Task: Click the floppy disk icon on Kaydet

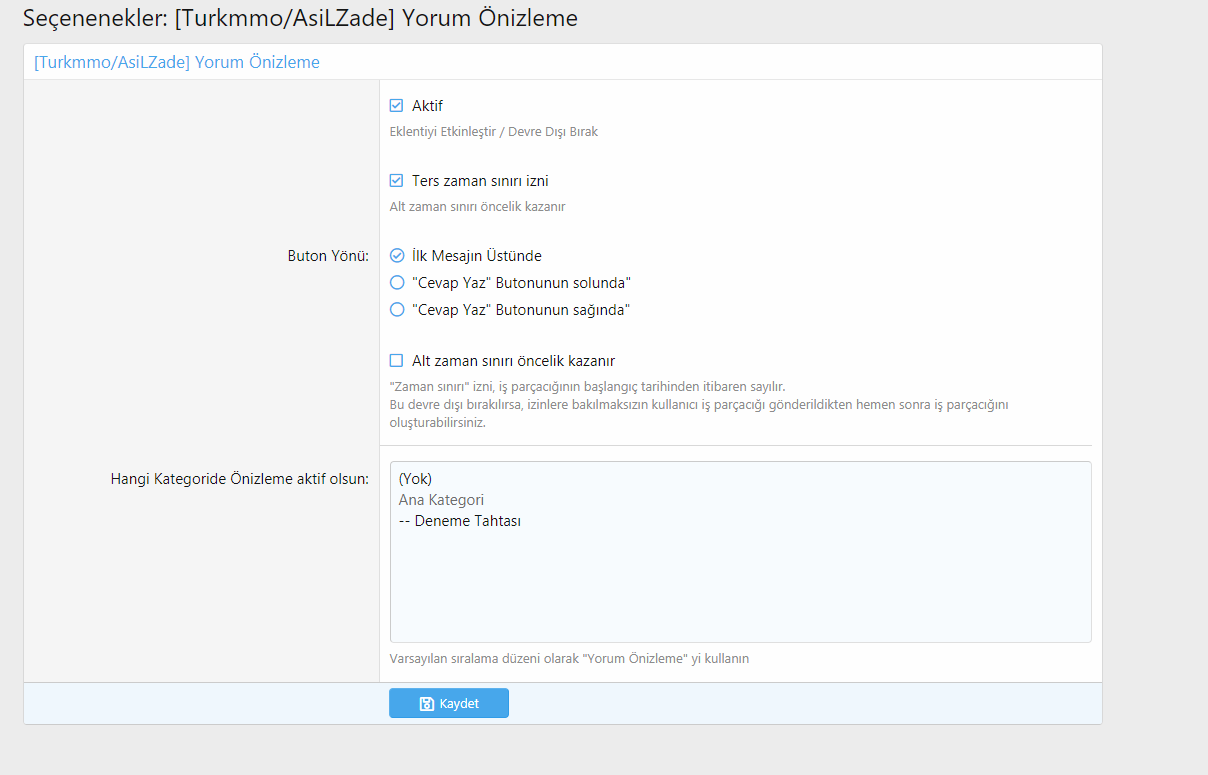Action: coord(427,704)
